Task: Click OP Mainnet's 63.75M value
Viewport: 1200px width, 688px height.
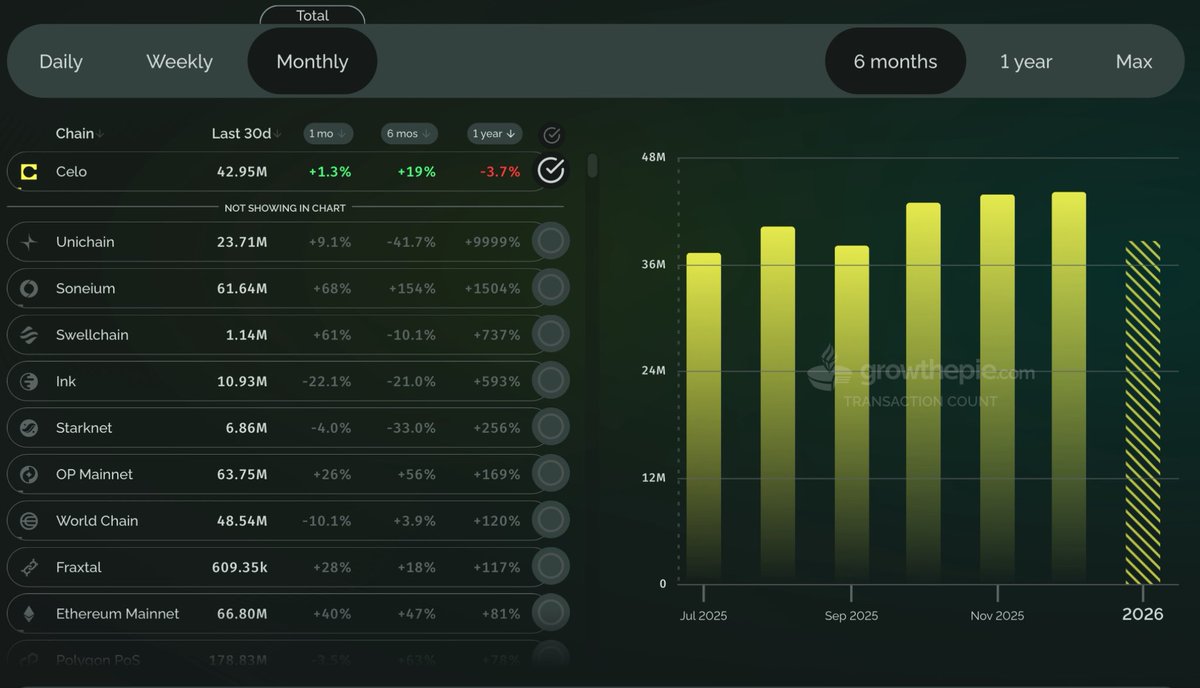Action: coord(242,474)
